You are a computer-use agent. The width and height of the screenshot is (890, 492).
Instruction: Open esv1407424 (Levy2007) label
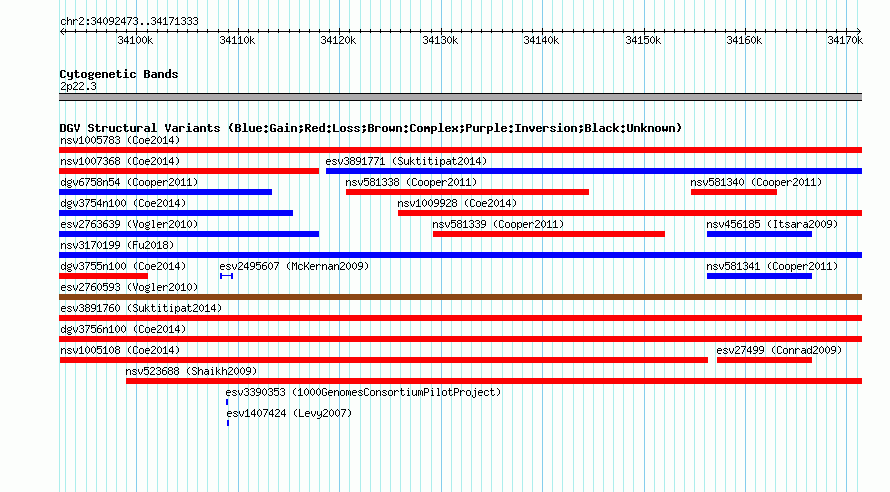pos(289,413)
